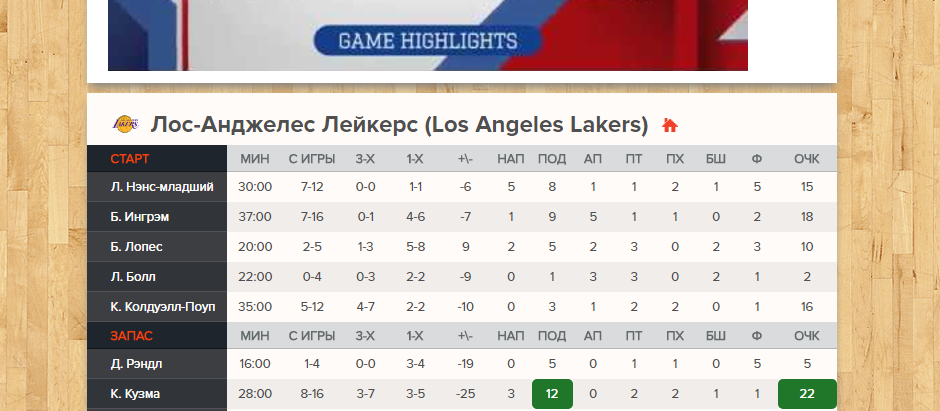The image size is (940, 411).
Task: Select player Л. Нэнс-младший
Action: coord(162,187)
